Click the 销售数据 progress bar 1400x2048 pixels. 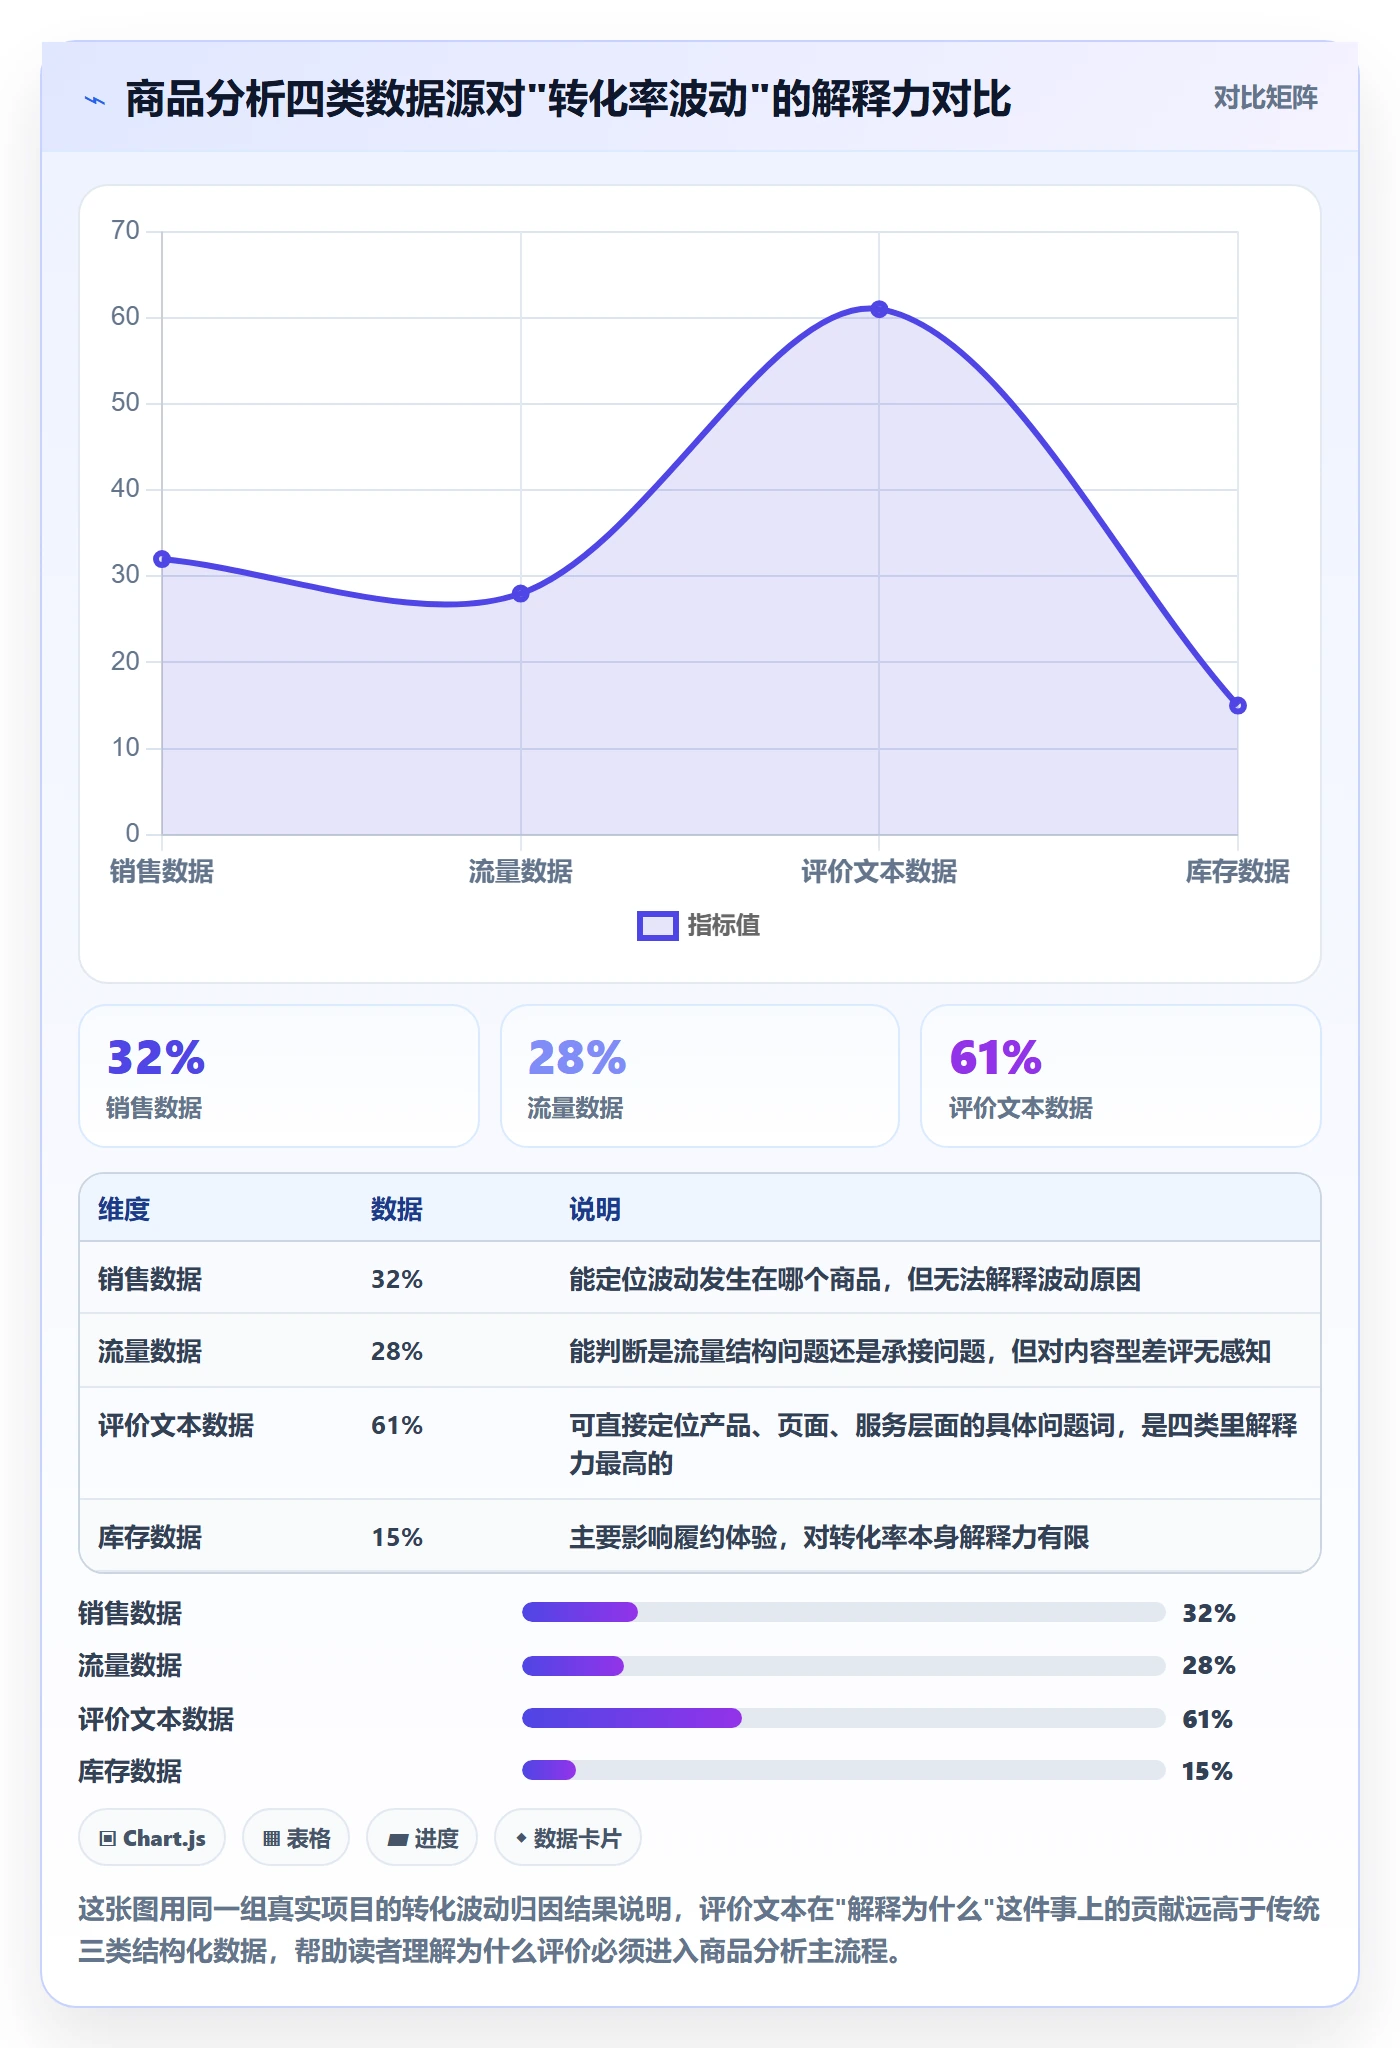tap(843, 1612)
